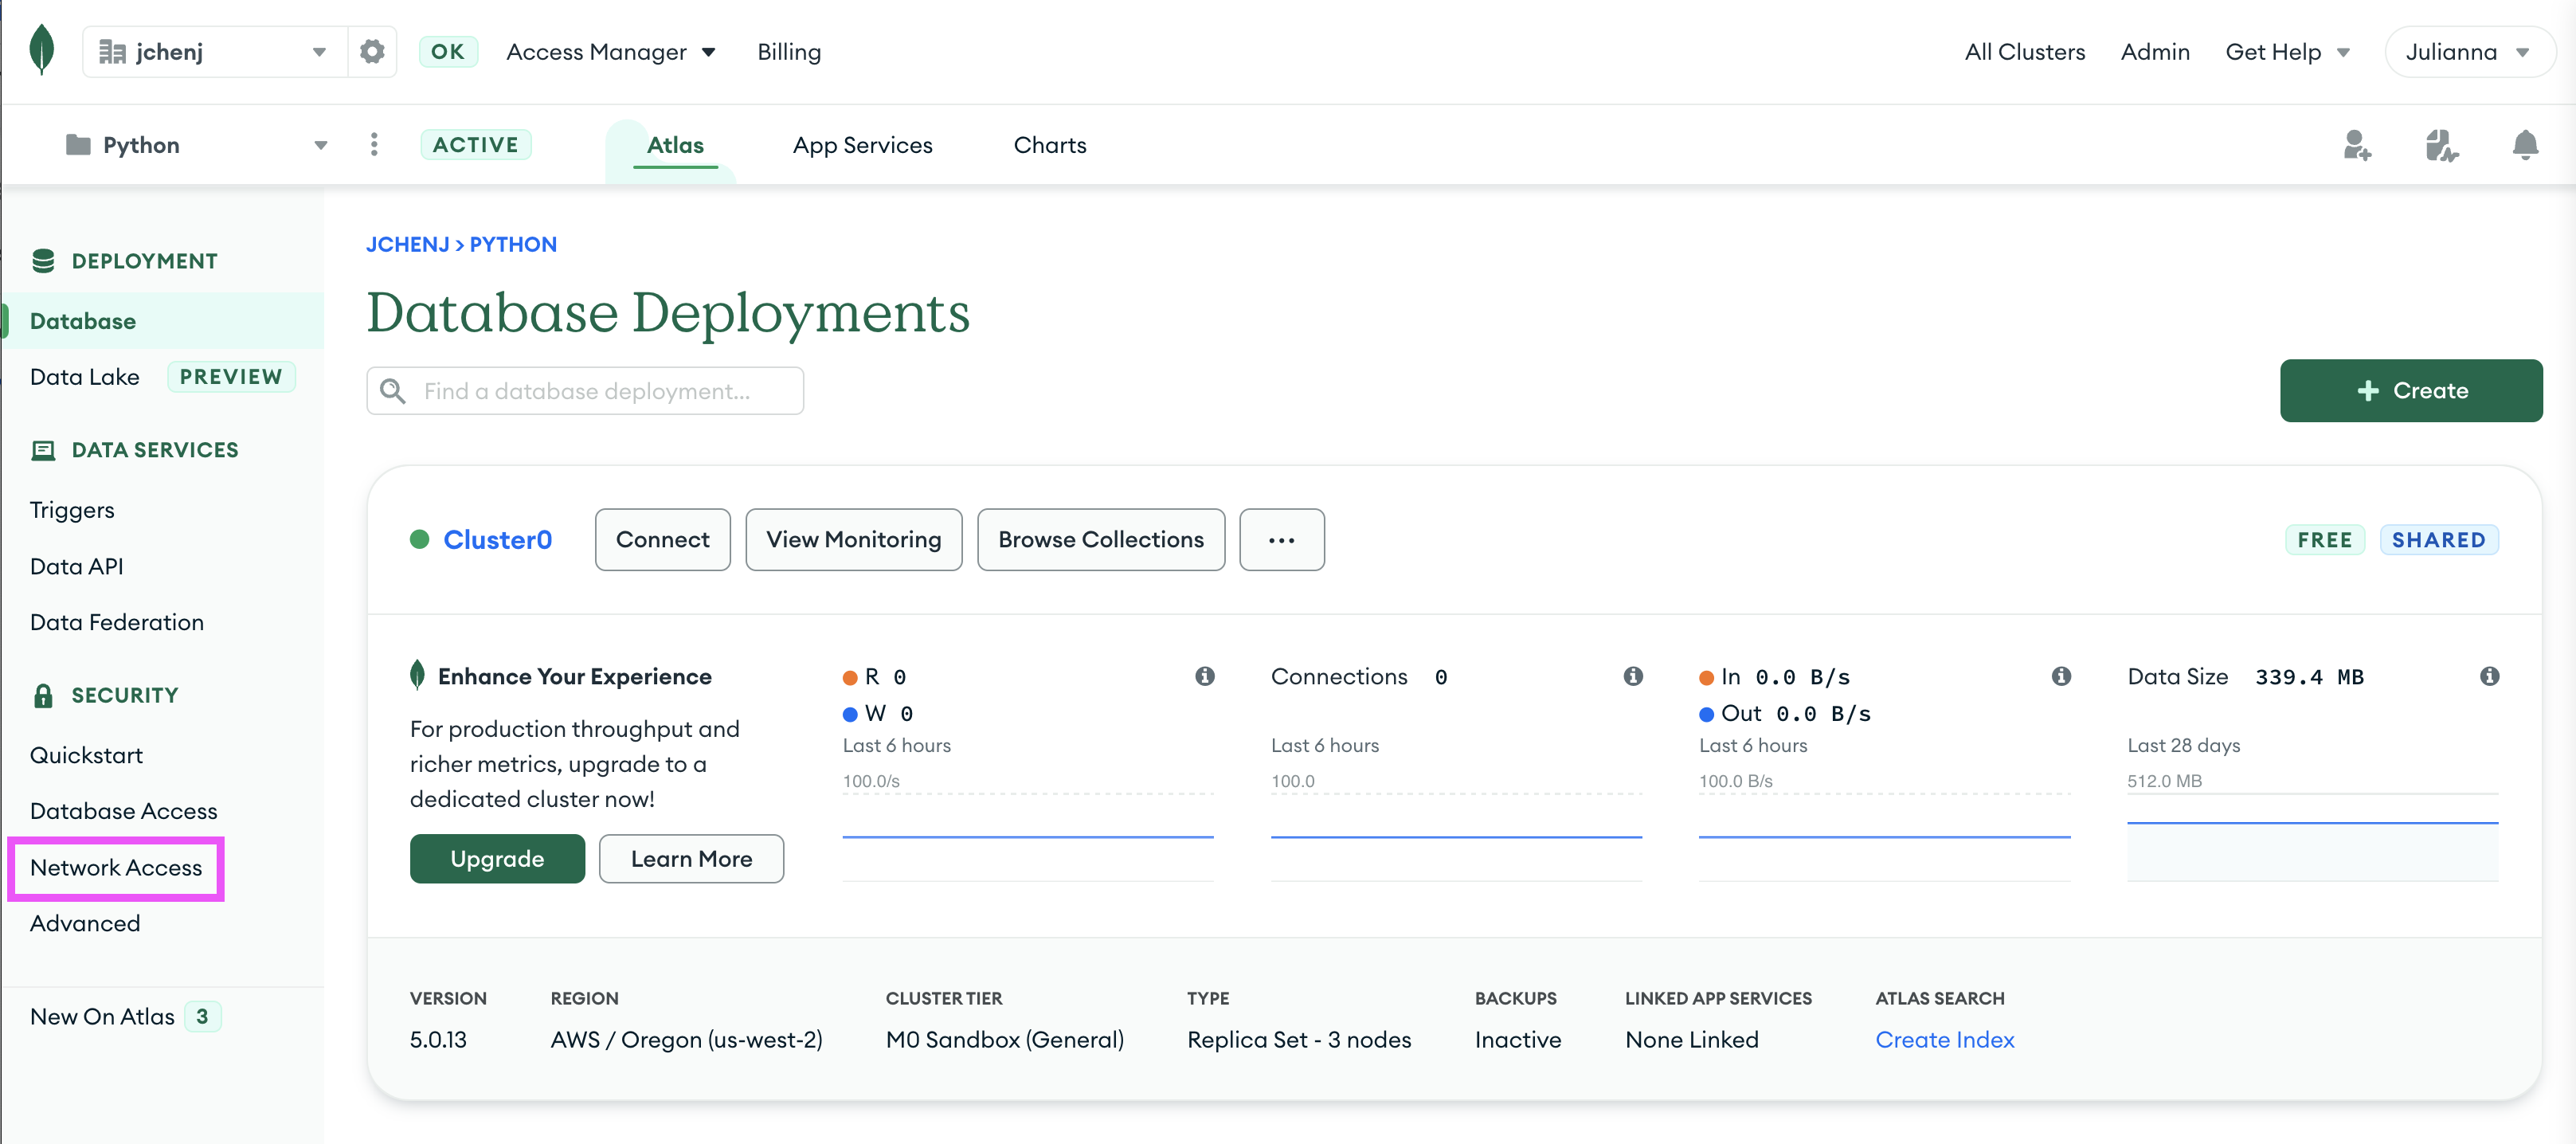Screen dimensions: 2576x1144
Task: Click the Deployment database stack icon
Action: 42,260
